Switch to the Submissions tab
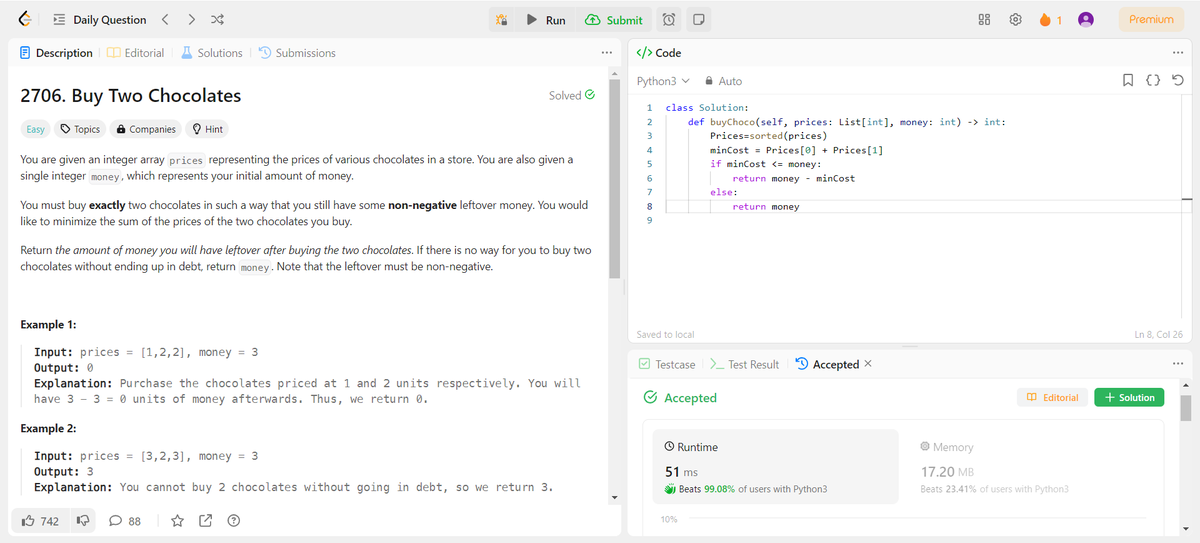1200x543 pixels. pos(297,53)
